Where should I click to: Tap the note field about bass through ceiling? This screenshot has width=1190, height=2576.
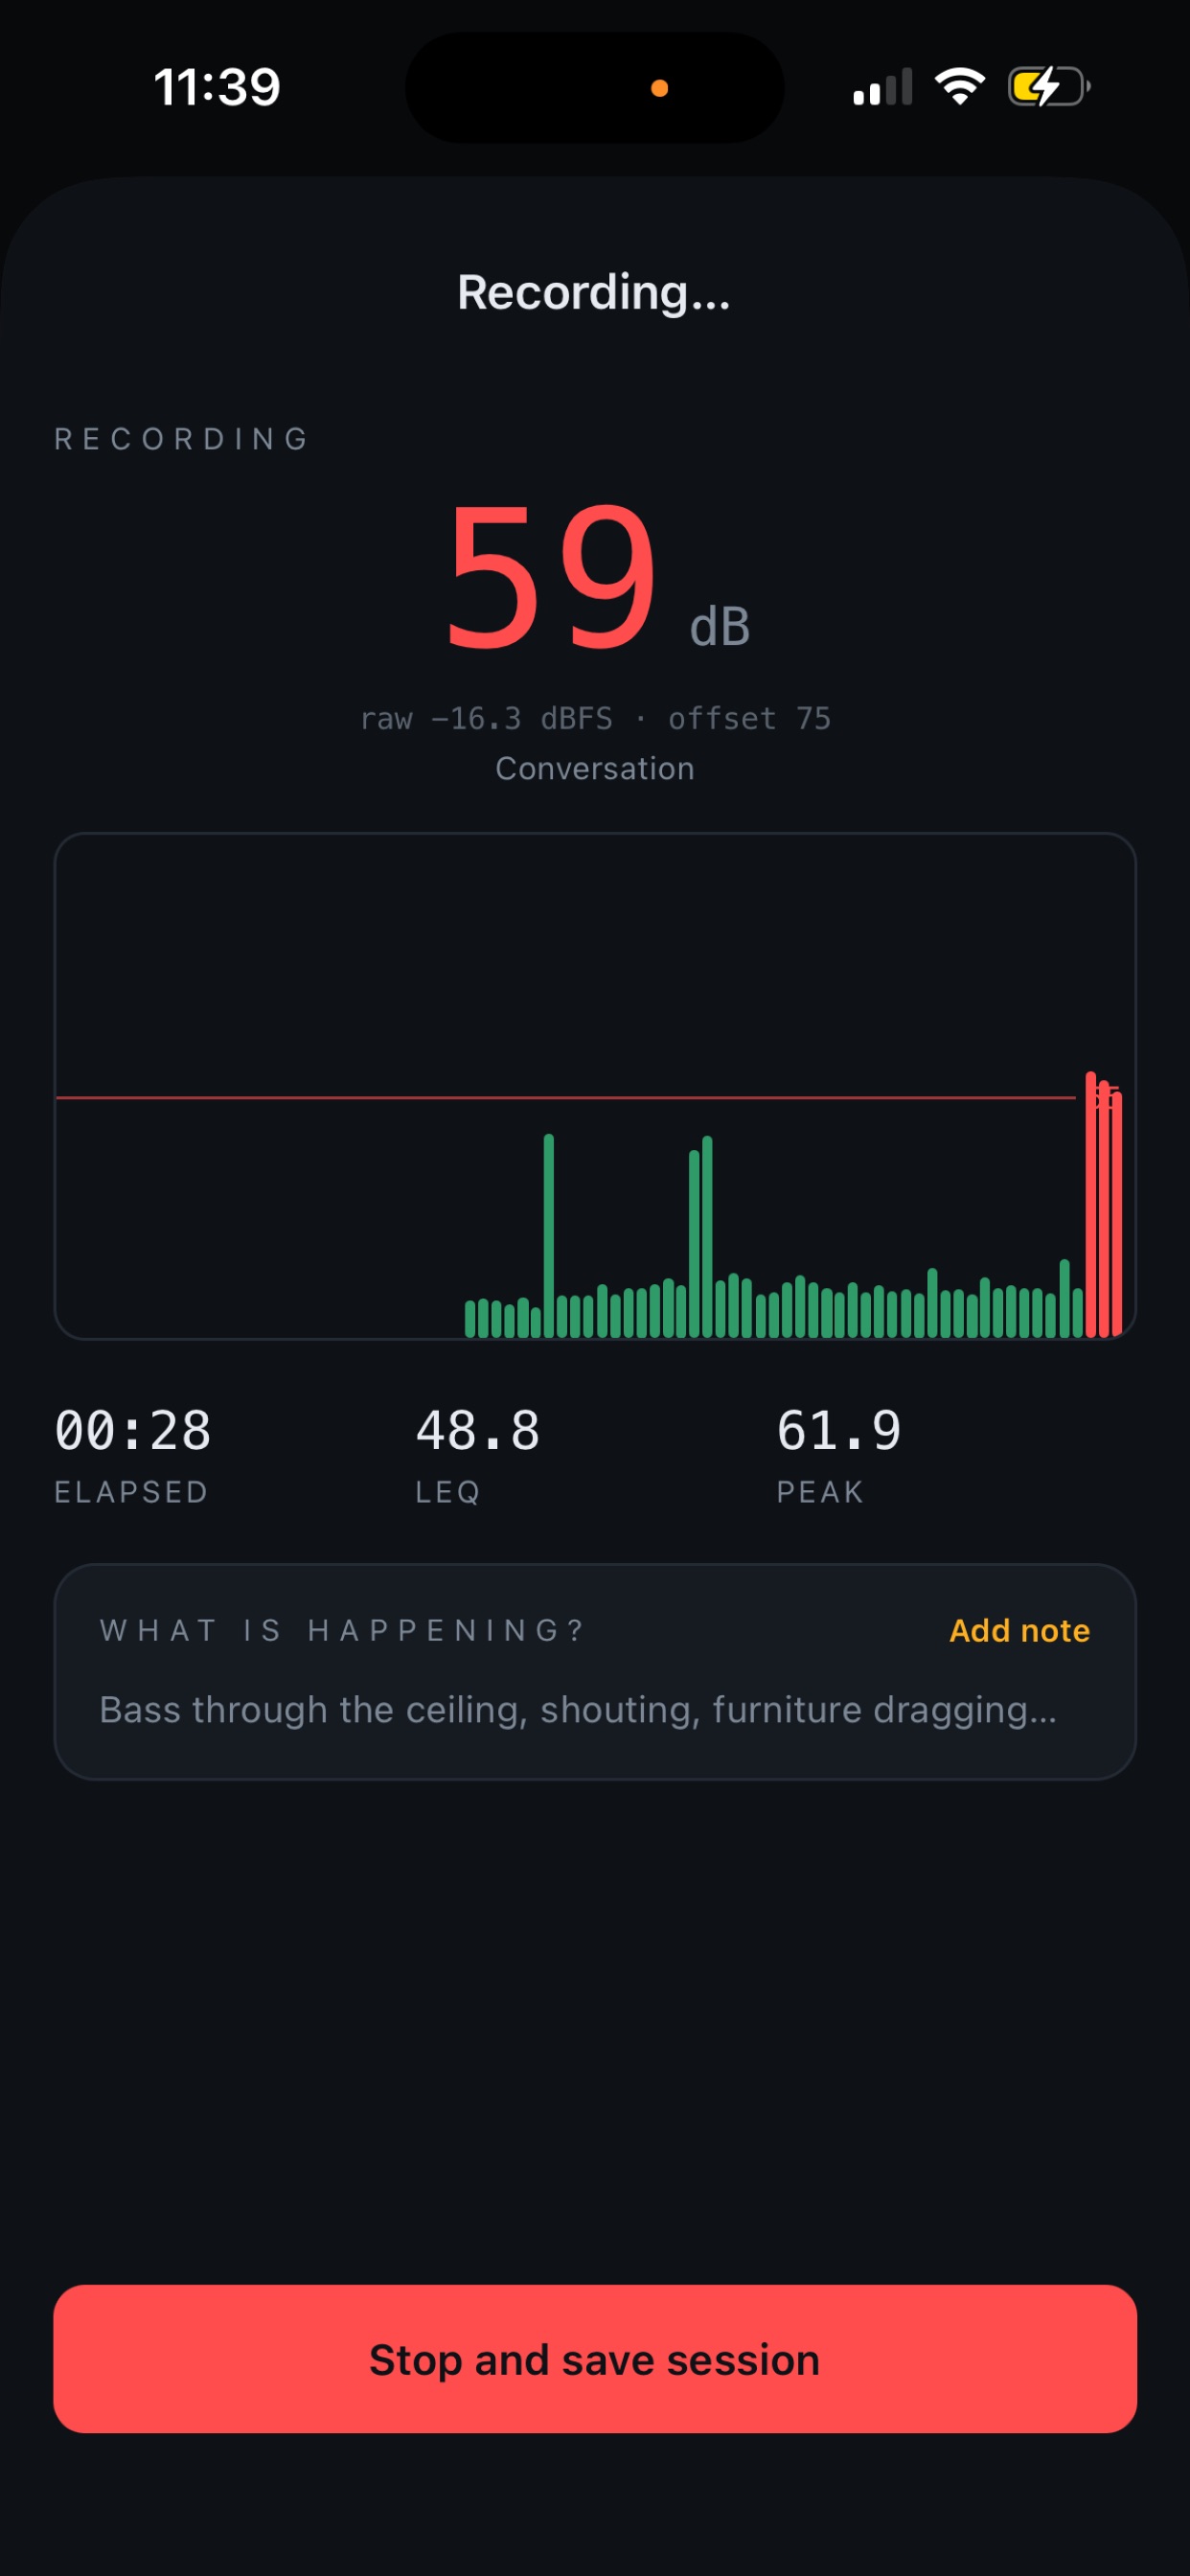[578, 1709]
